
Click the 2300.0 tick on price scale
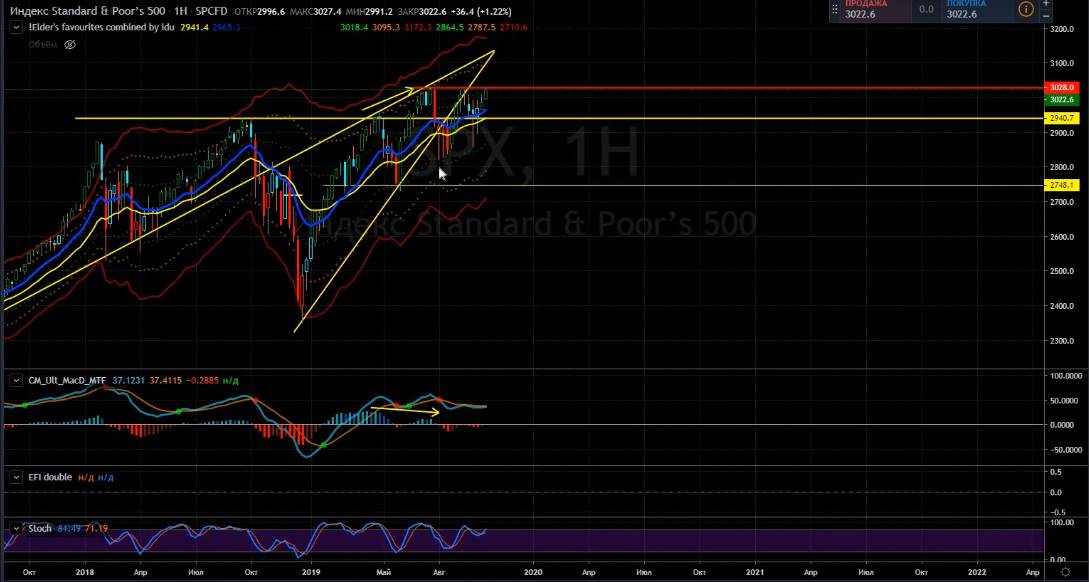(x=1063, y=341)
